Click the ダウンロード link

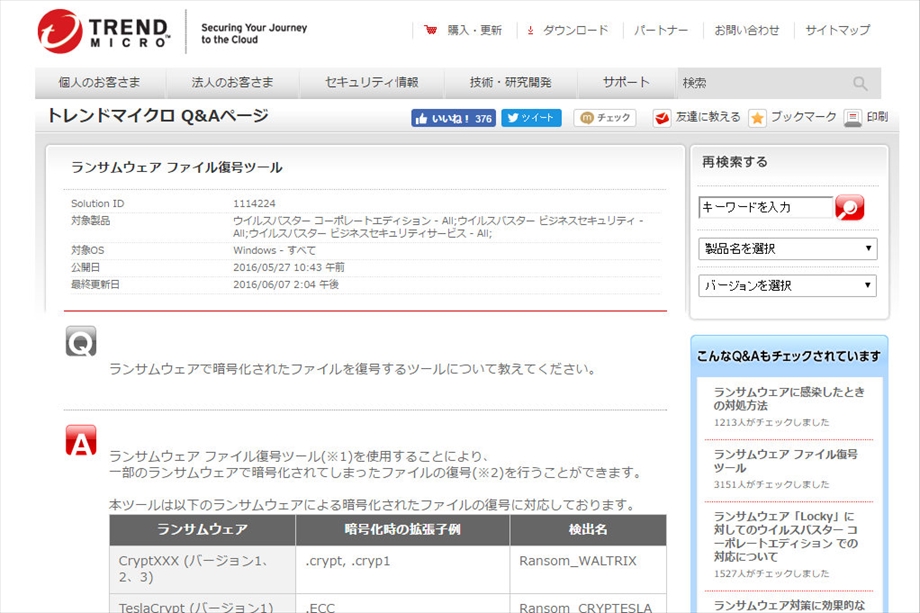point(576,30)
